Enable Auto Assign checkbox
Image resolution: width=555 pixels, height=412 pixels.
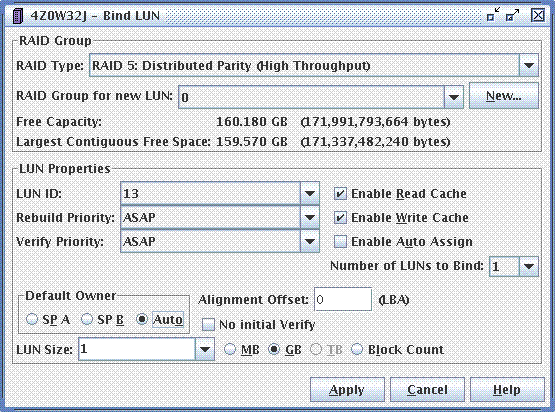point(340,242)
